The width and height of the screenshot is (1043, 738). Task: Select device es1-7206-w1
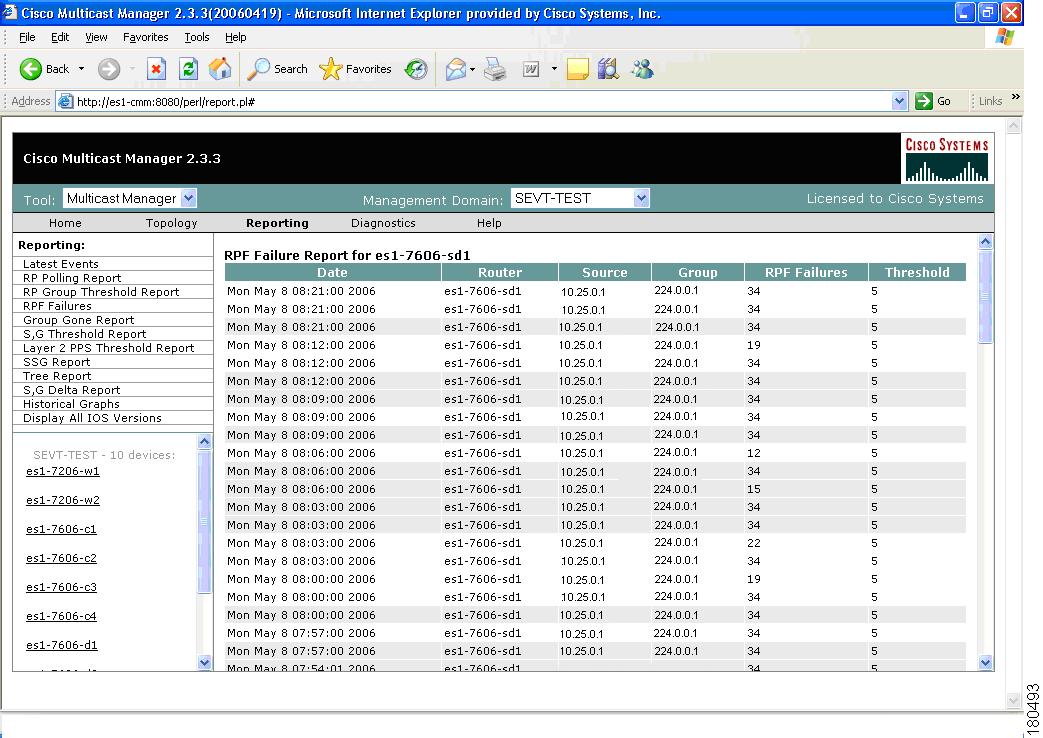coord(63,471)
